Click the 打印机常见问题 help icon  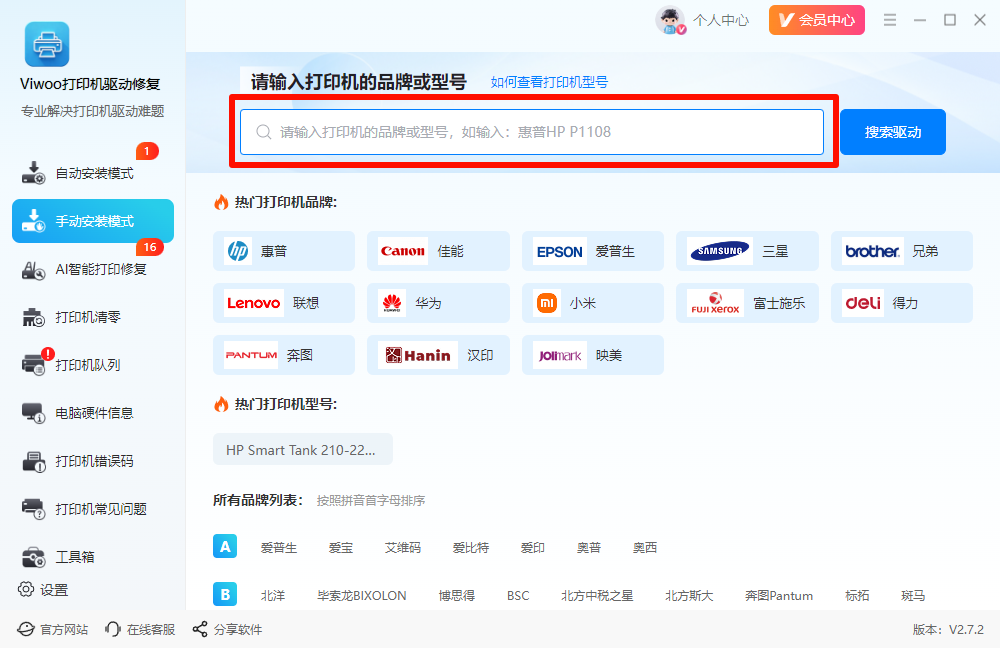(x=34, y=509)
